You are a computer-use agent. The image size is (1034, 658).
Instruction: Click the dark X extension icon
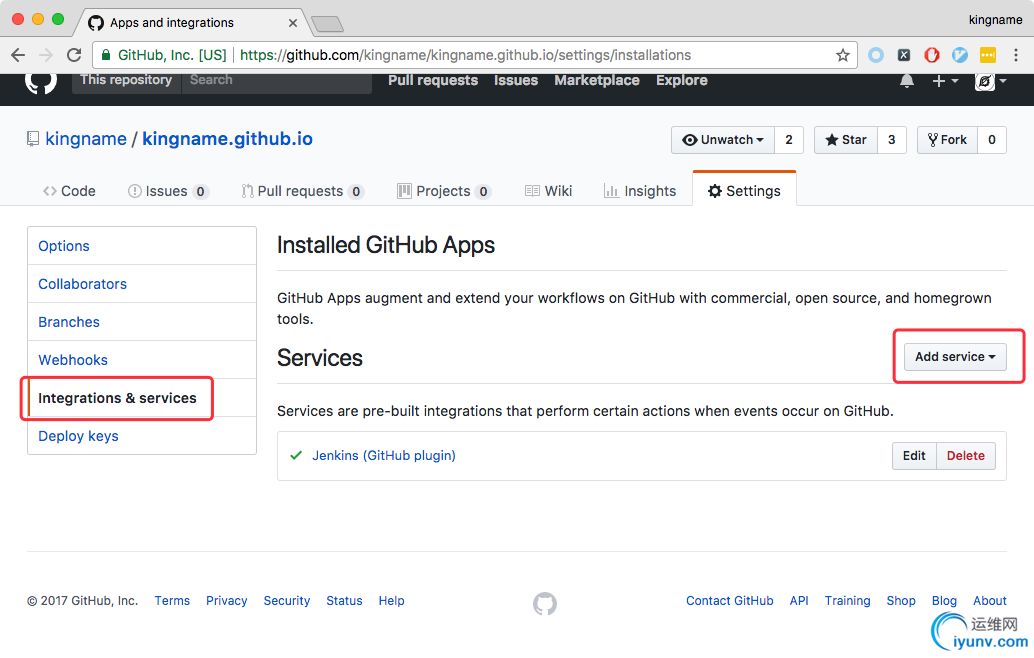coord(904,55)
